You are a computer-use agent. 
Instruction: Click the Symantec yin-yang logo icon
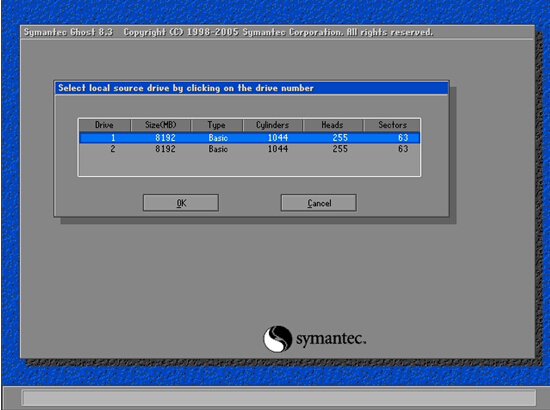277,339
